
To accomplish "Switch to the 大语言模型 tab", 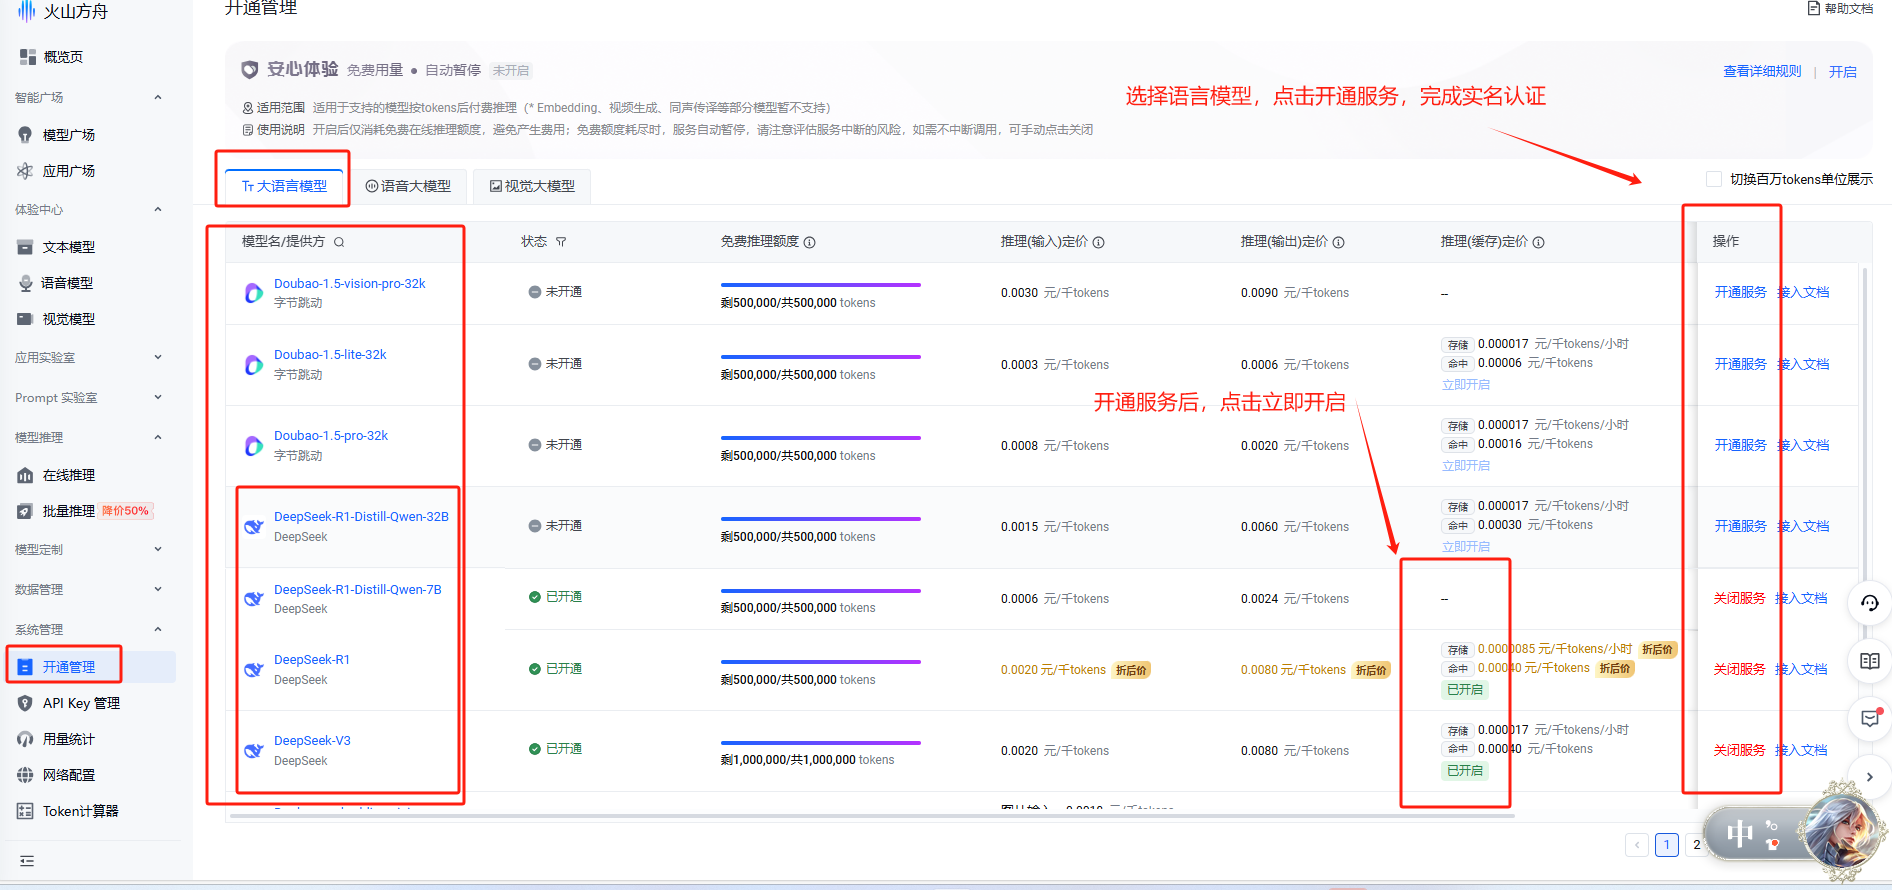I will click(285, 186).
